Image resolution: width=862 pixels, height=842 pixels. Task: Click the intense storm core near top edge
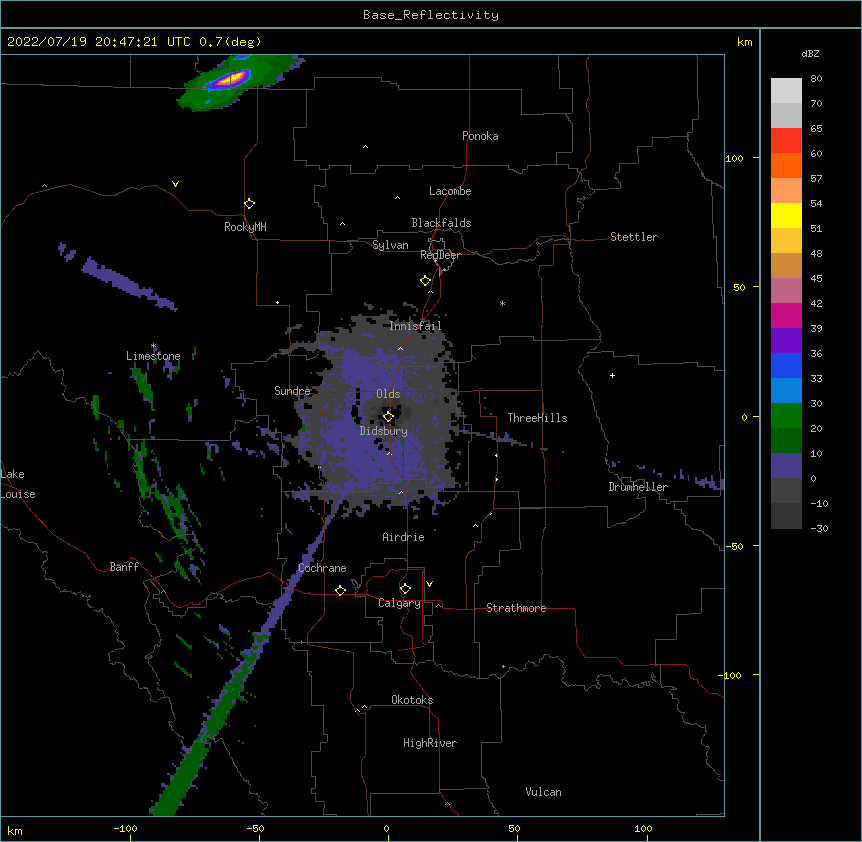(x=231, y=79)
